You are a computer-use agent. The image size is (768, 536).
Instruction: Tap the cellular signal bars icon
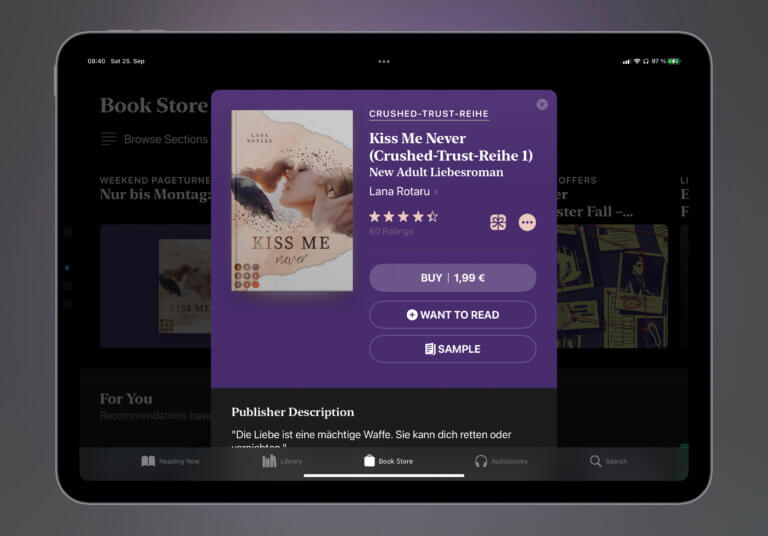coord(626,62)
